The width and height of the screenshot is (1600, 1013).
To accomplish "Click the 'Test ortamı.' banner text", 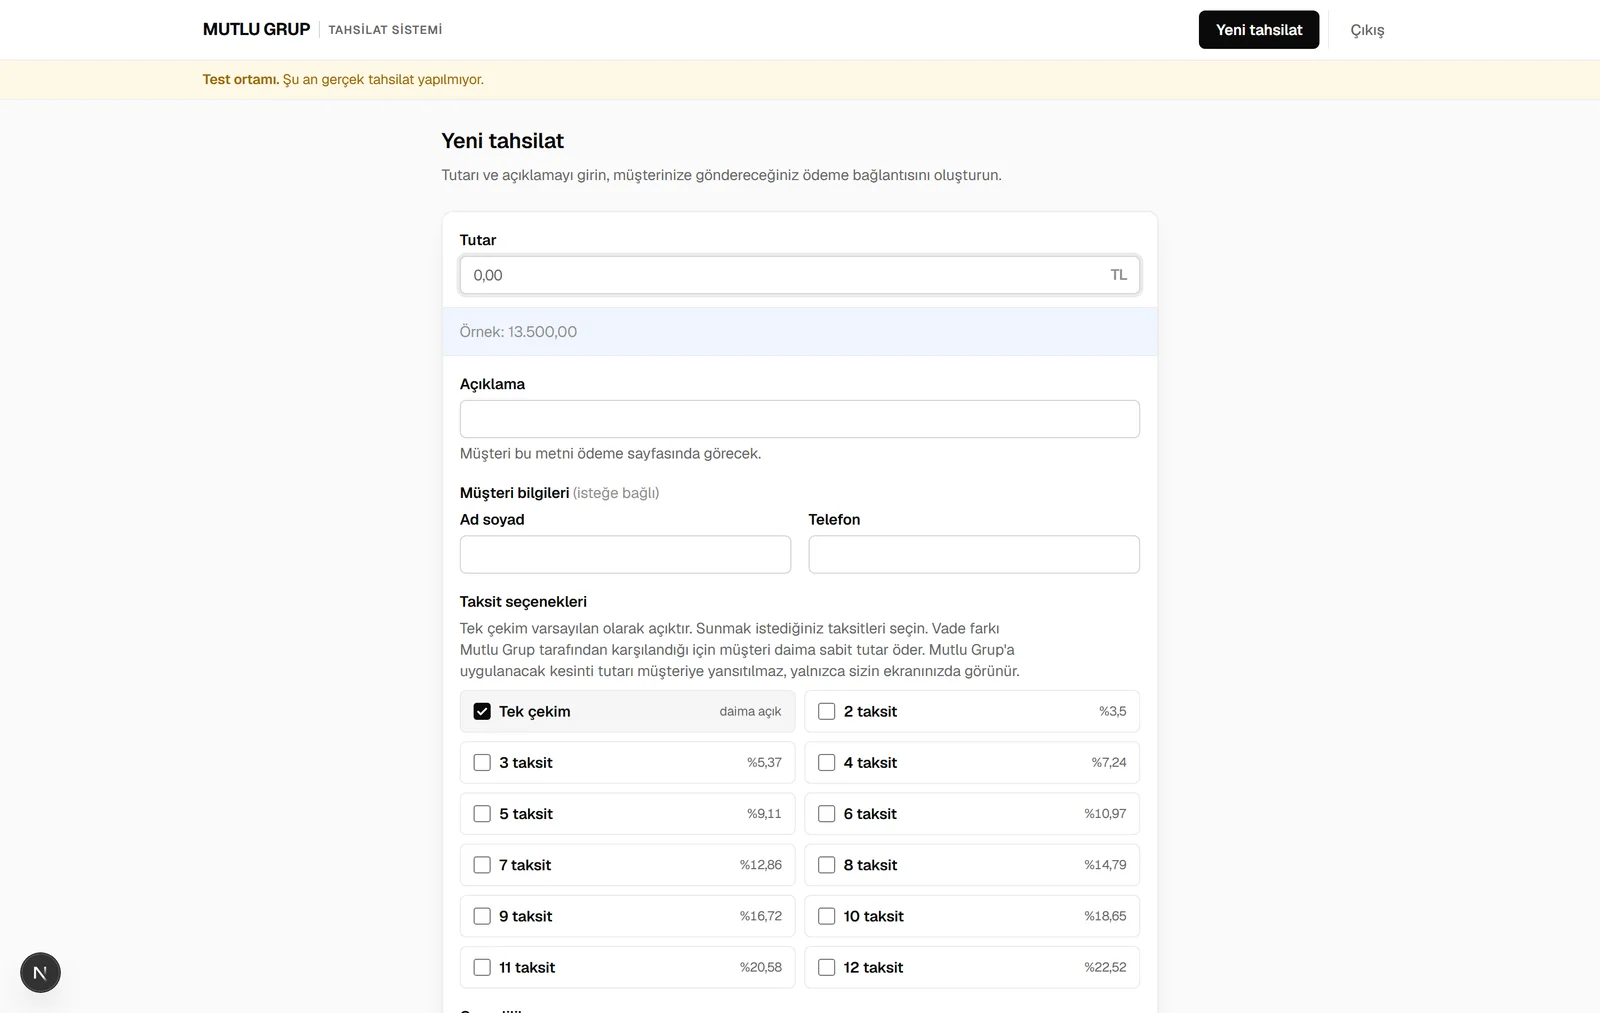I will point(241,80).
